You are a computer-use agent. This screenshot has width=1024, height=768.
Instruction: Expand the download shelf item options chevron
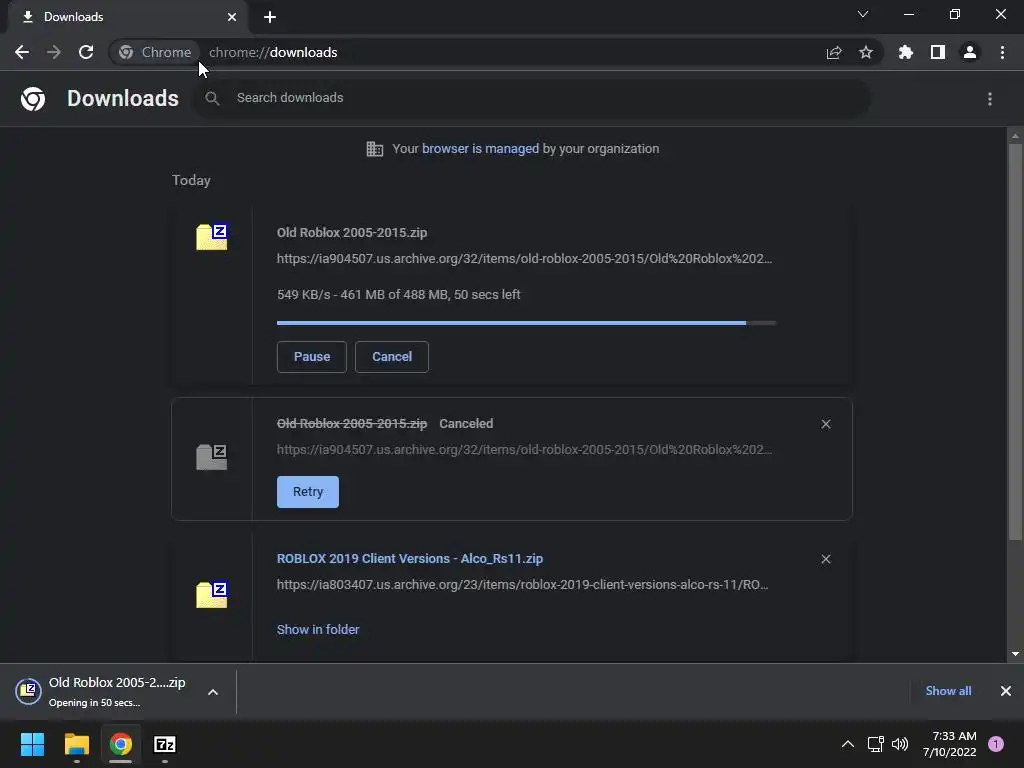coord(213,692)
